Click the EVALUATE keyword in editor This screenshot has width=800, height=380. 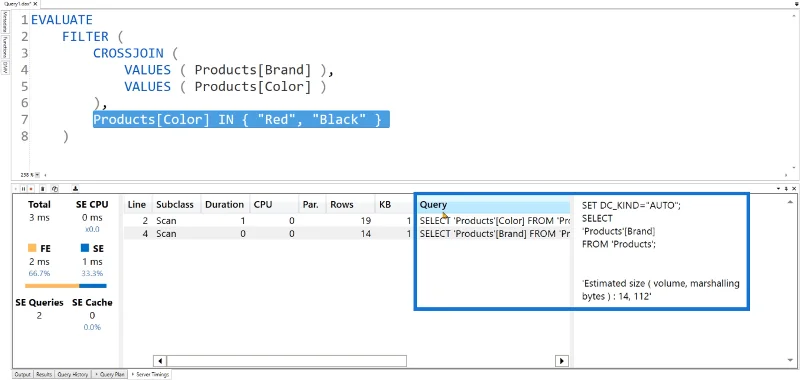(62, 20)
